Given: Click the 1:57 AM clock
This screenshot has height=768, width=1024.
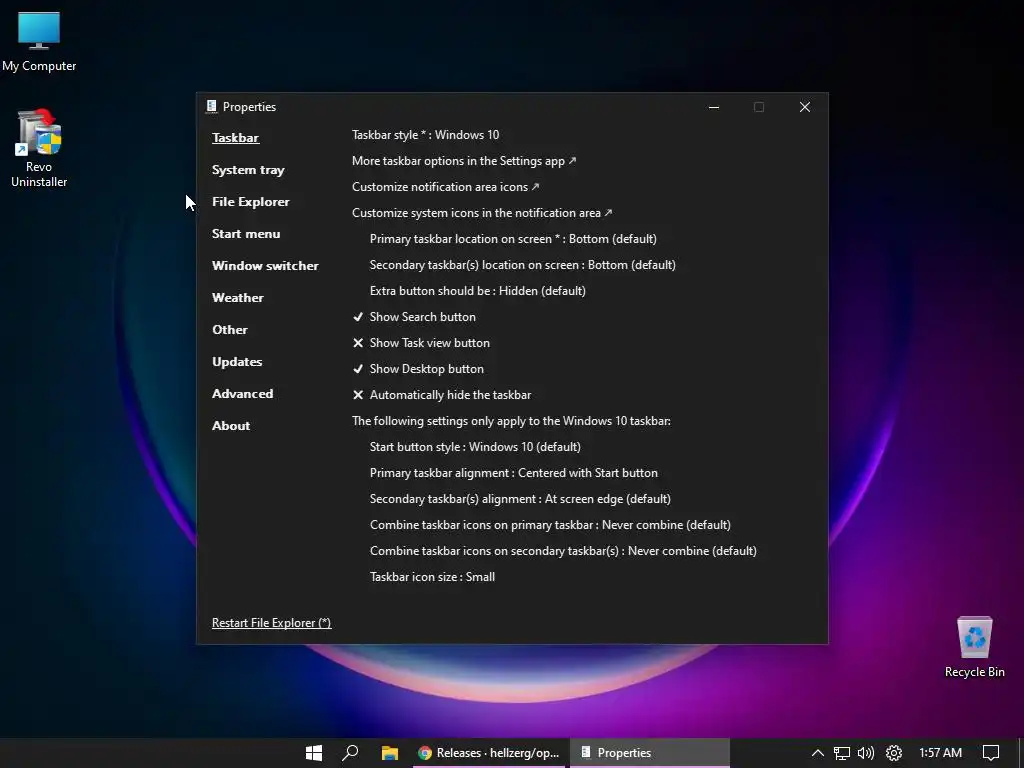Looking at the screenshot, I should tap(940, 753).
